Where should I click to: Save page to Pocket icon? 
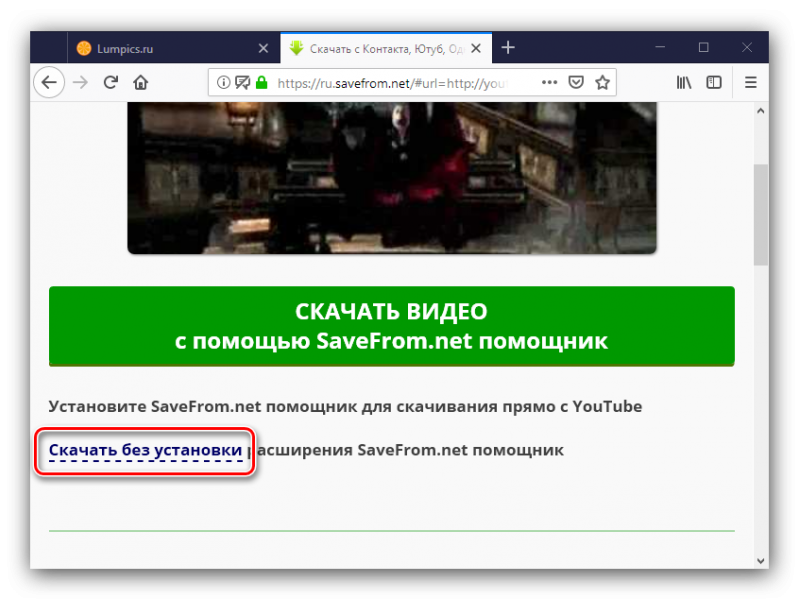pyautogui.click(x=576, y=82)
